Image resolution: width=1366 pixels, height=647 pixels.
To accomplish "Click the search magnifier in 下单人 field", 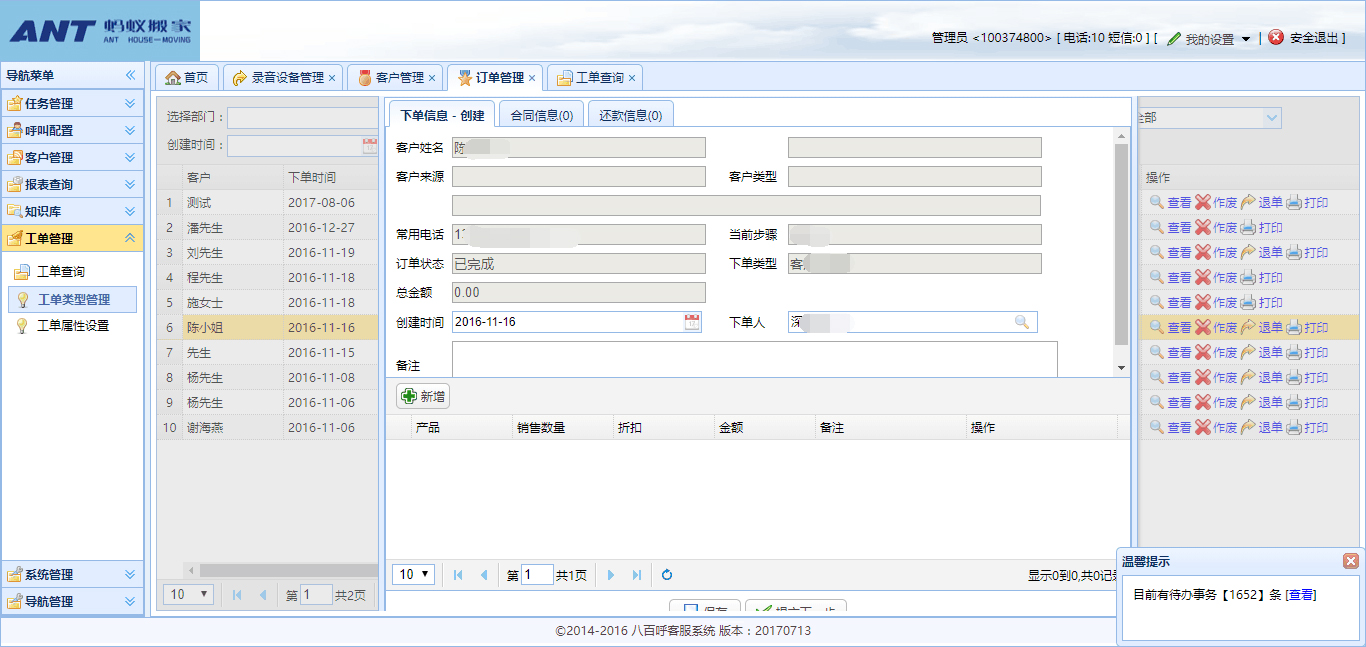I will [1021, 322].
